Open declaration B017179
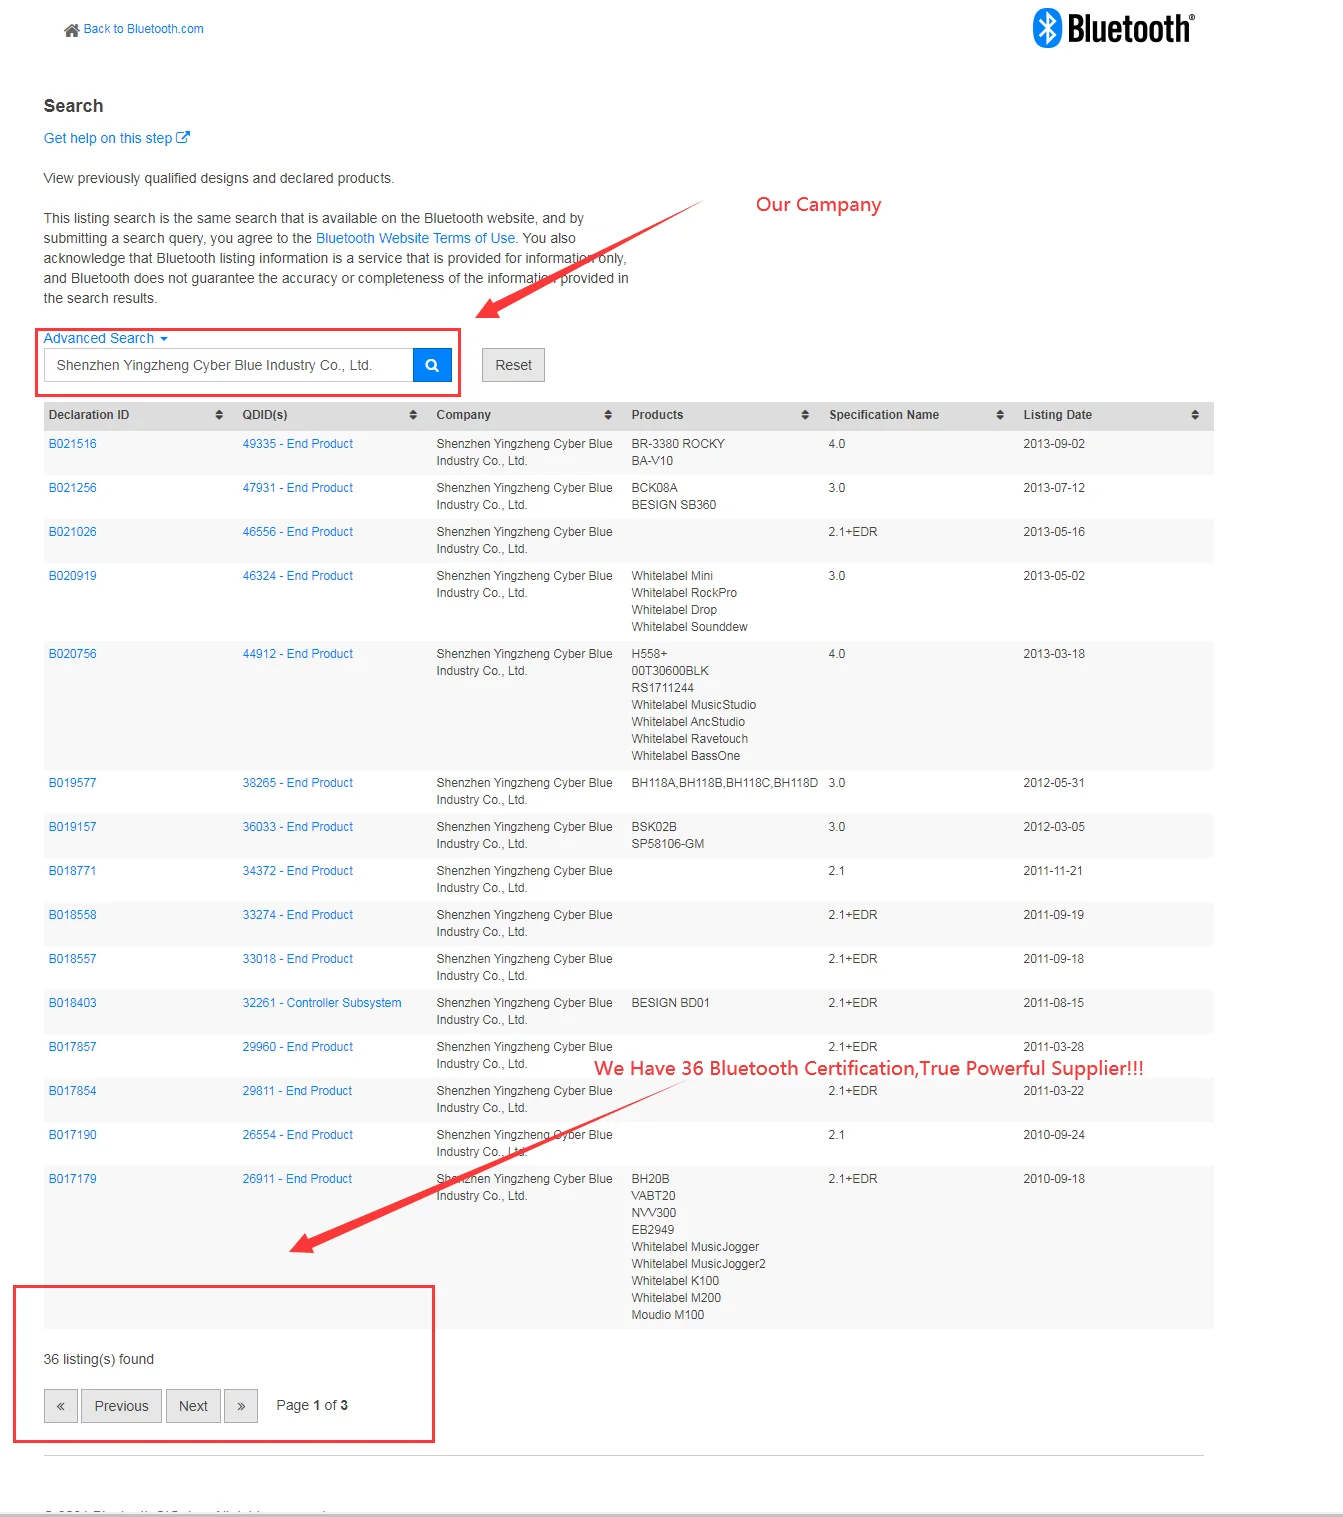 pos(73,1179)
